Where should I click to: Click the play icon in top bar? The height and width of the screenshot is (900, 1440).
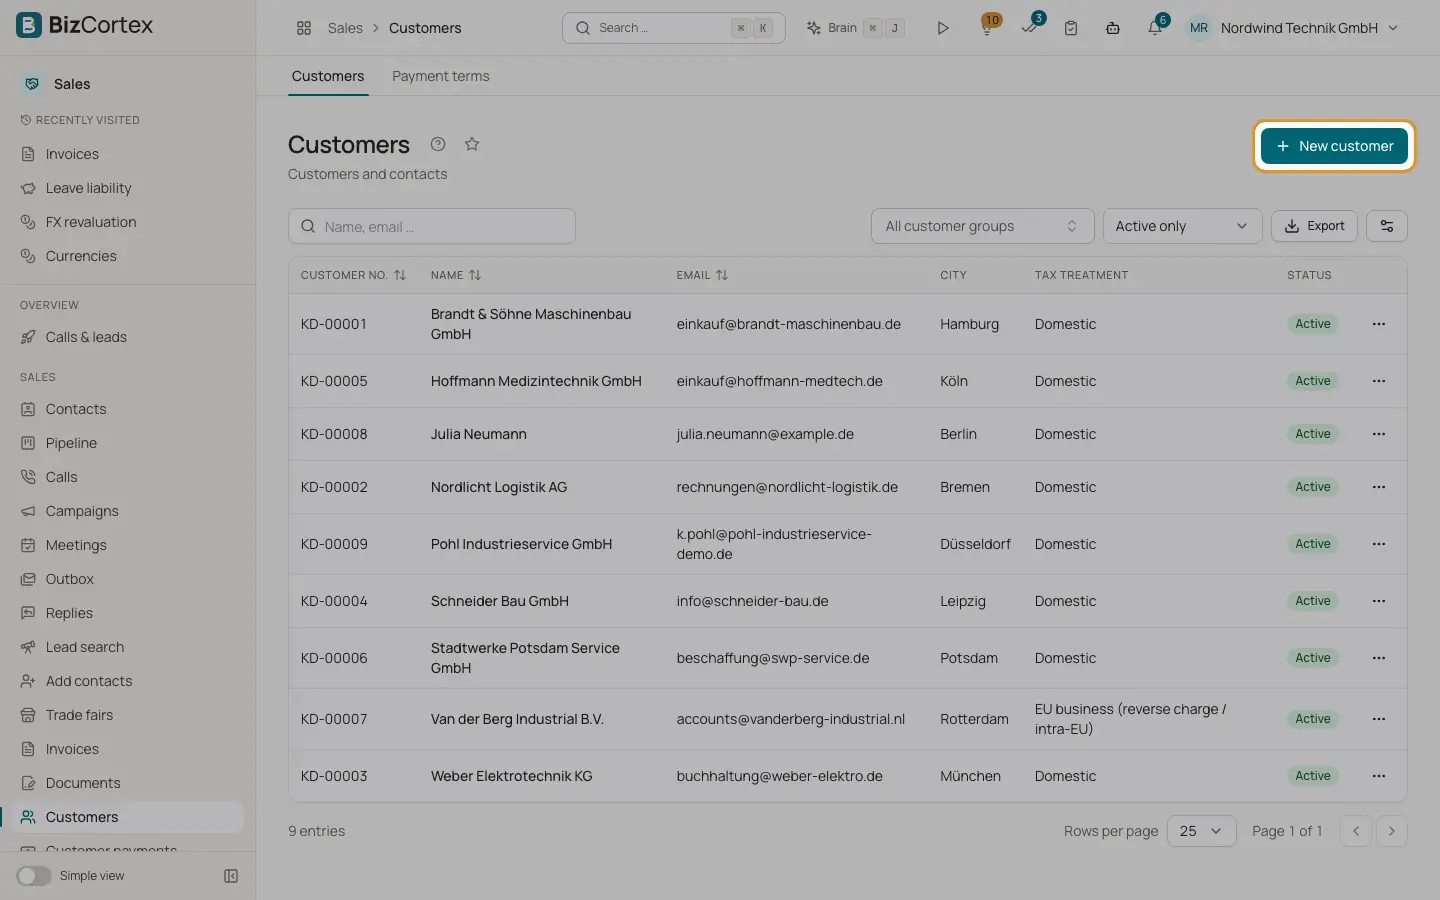(942, 28)
